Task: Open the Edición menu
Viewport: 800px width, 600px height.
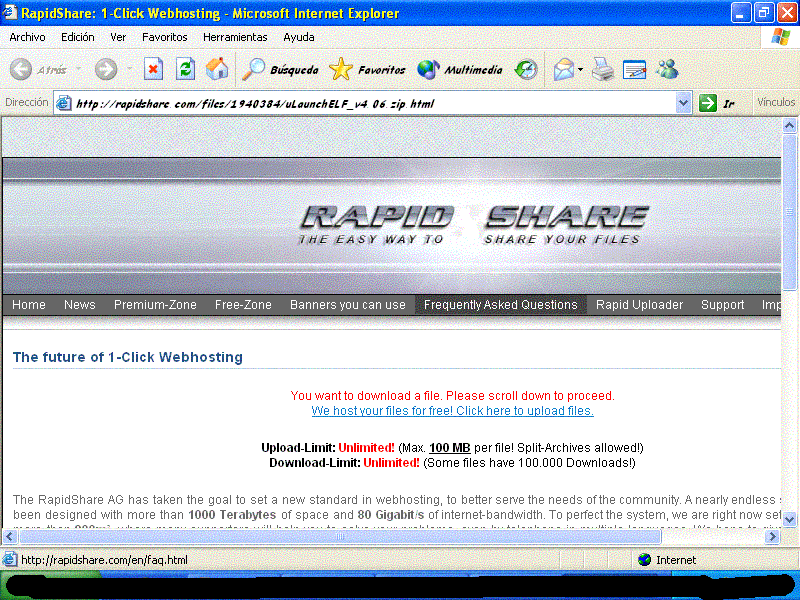Action: click(x=78, y=37)
